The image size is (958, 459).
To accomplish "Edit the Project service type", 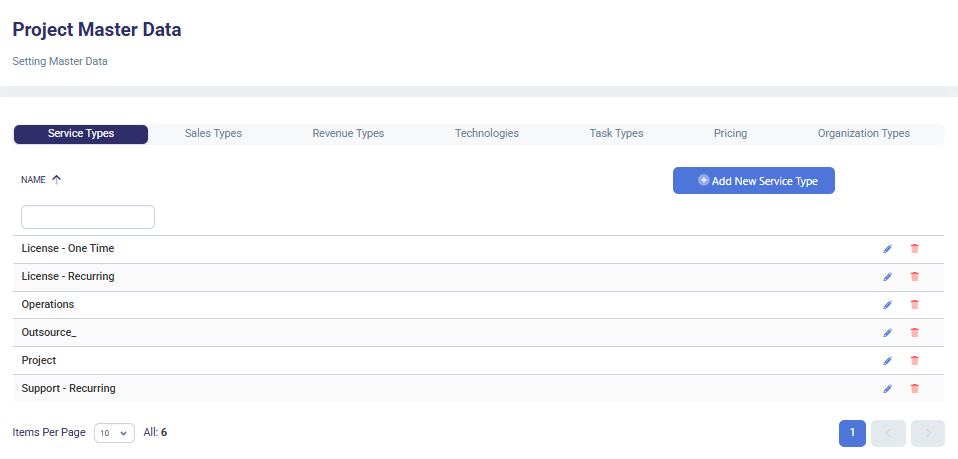I will tap(887, 361).
